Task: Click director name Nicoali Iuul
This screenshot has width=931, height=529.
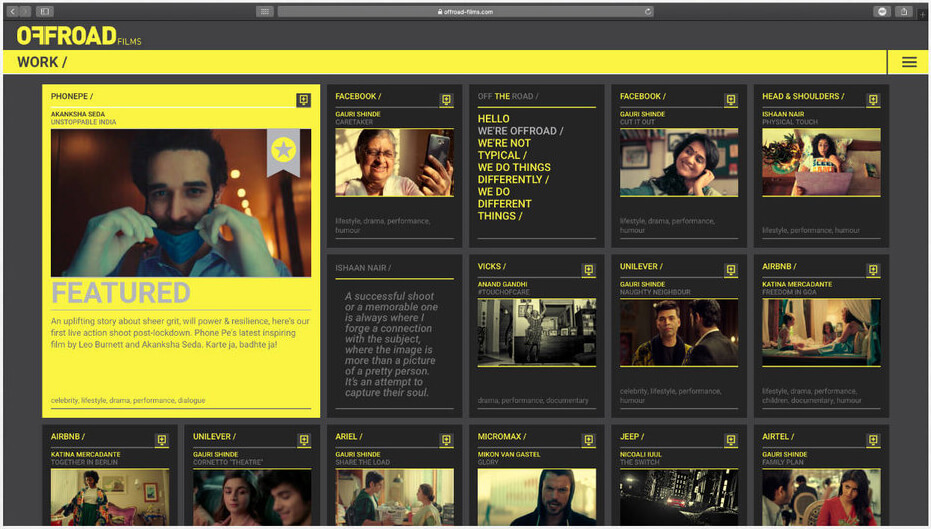Action: (x=641, y=454)
